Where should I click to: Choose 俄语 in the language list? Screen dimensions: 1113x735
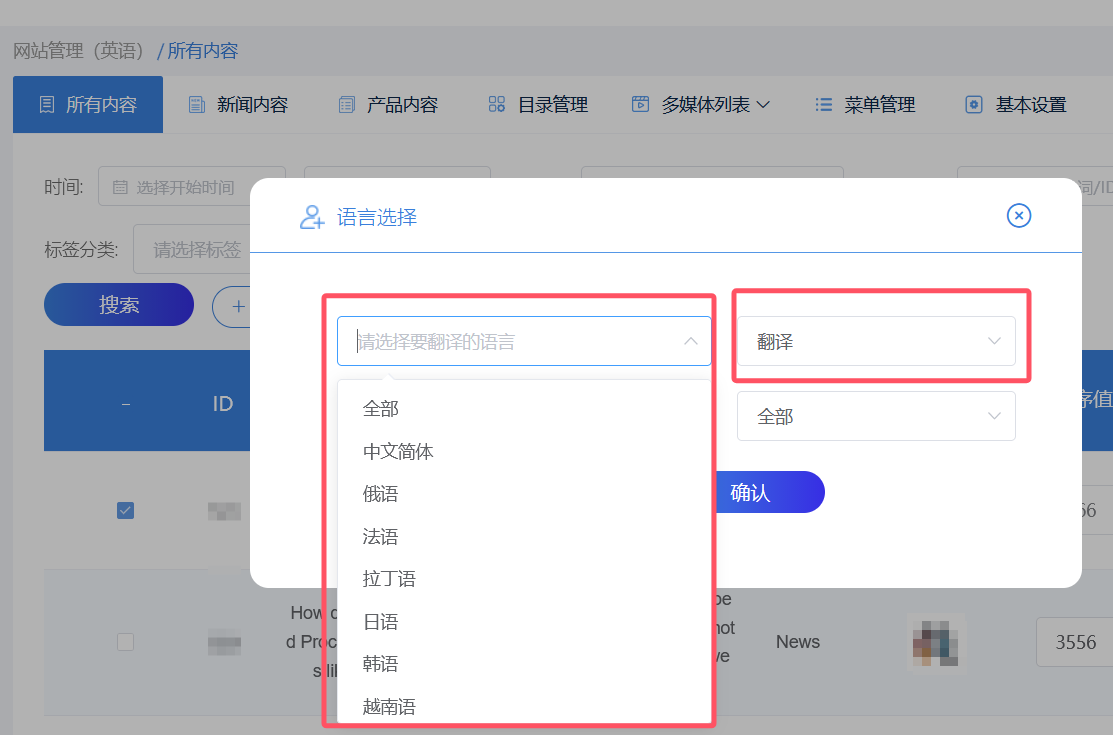pos(381,494)
